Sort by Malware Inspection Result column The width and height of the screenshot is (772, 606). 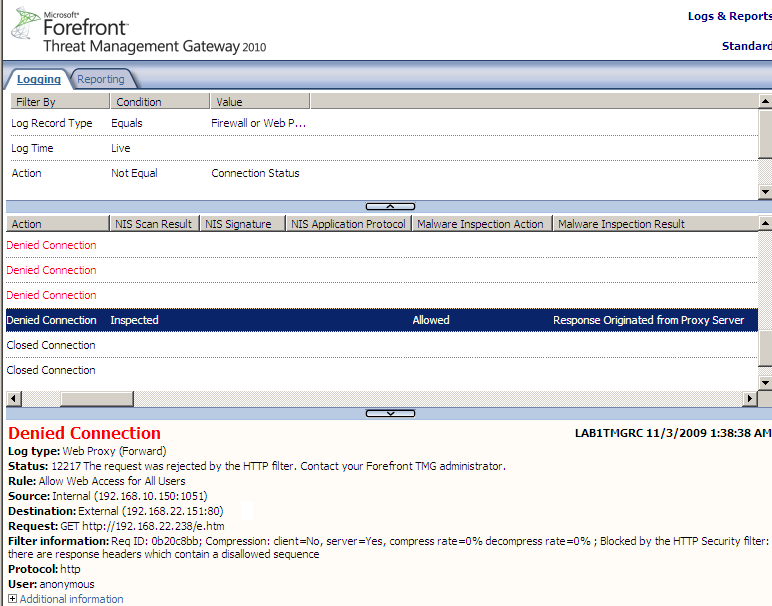click(655, 223)
